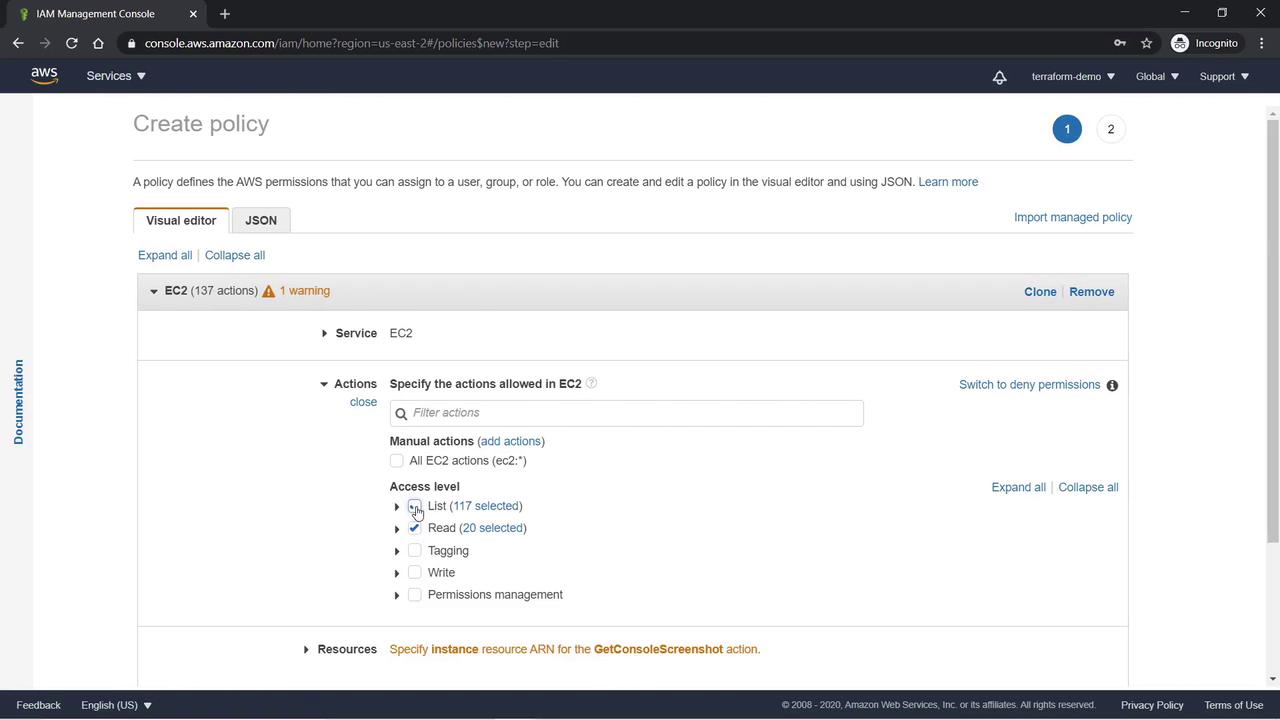Click the warning triangle icon next to EC2

(x=268, y=291)
